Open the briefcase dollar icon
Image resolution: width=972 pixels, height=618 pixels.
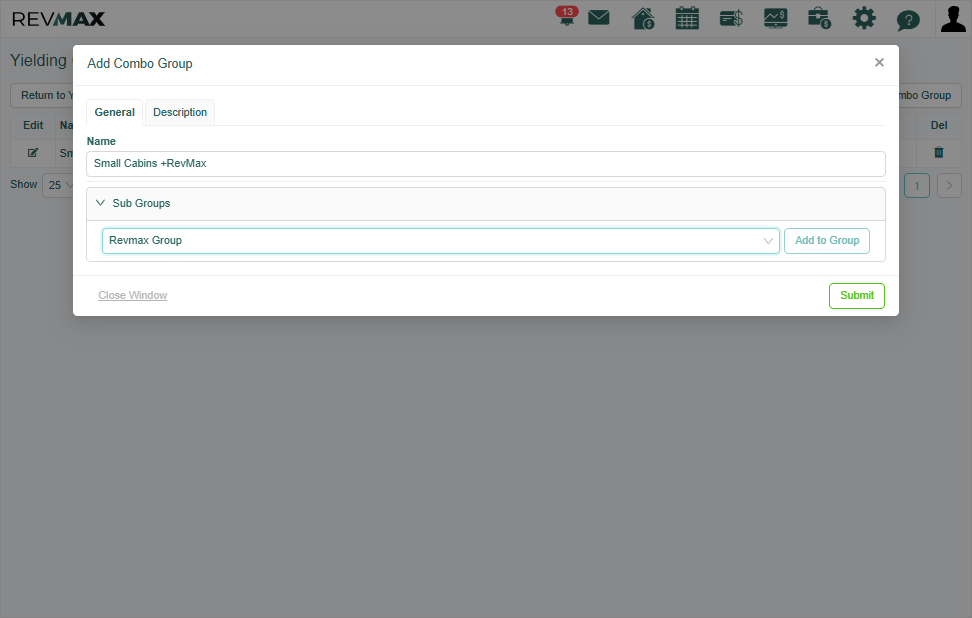(820, 19)
